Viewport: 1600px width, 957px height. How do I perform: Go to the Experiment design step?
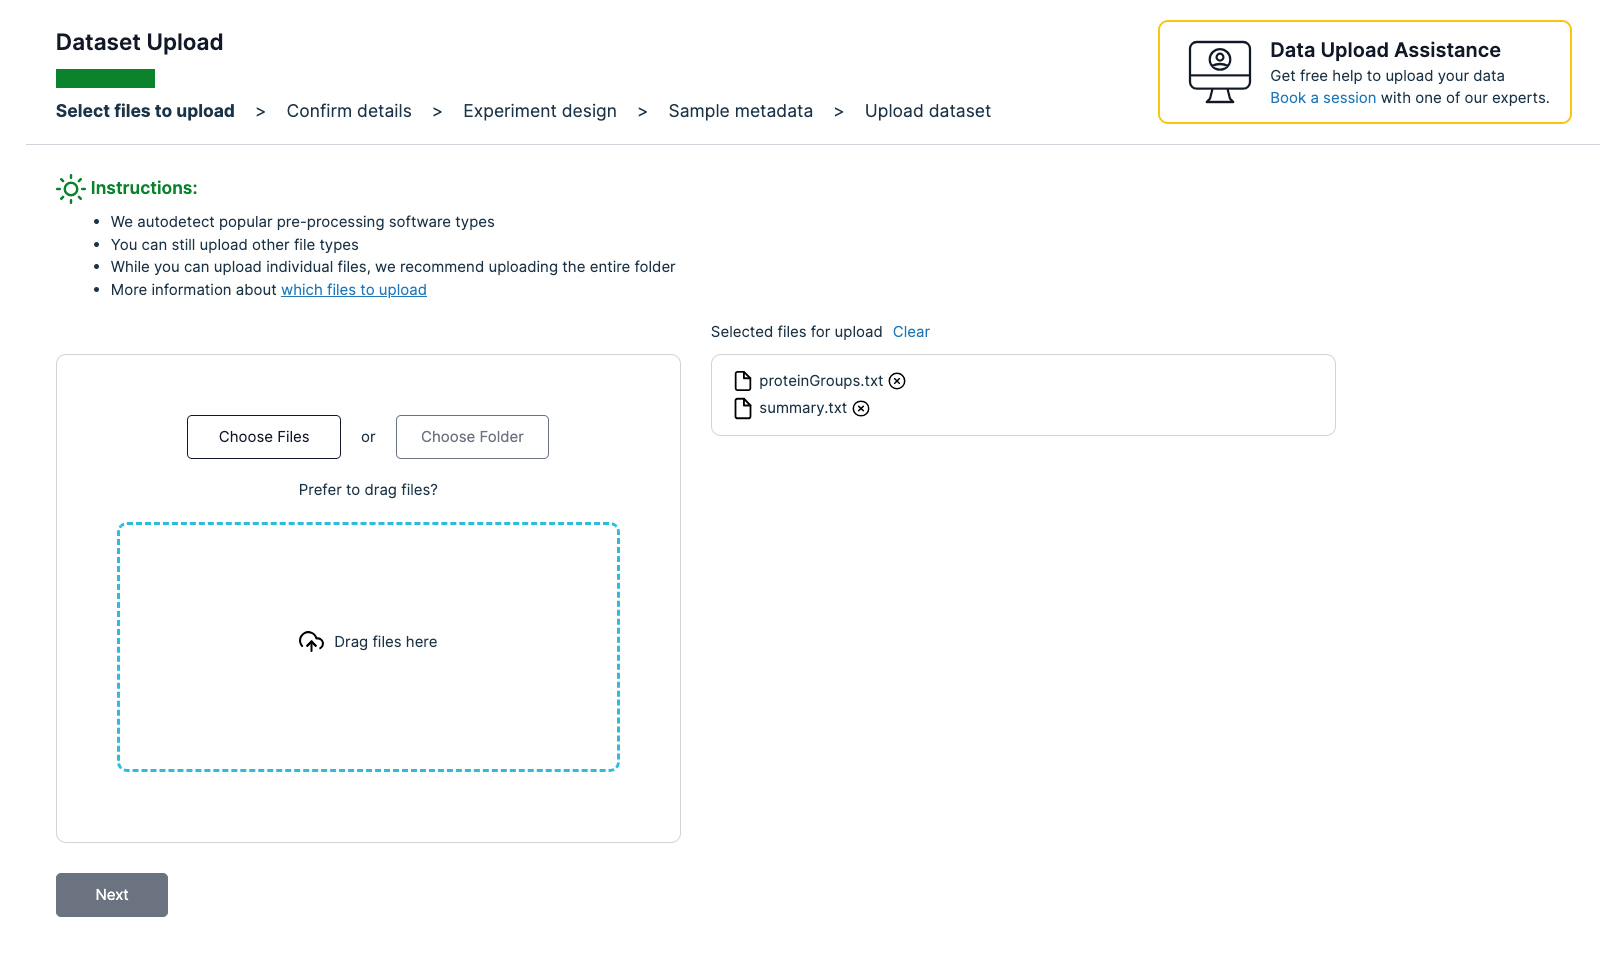tap(540, 111)
